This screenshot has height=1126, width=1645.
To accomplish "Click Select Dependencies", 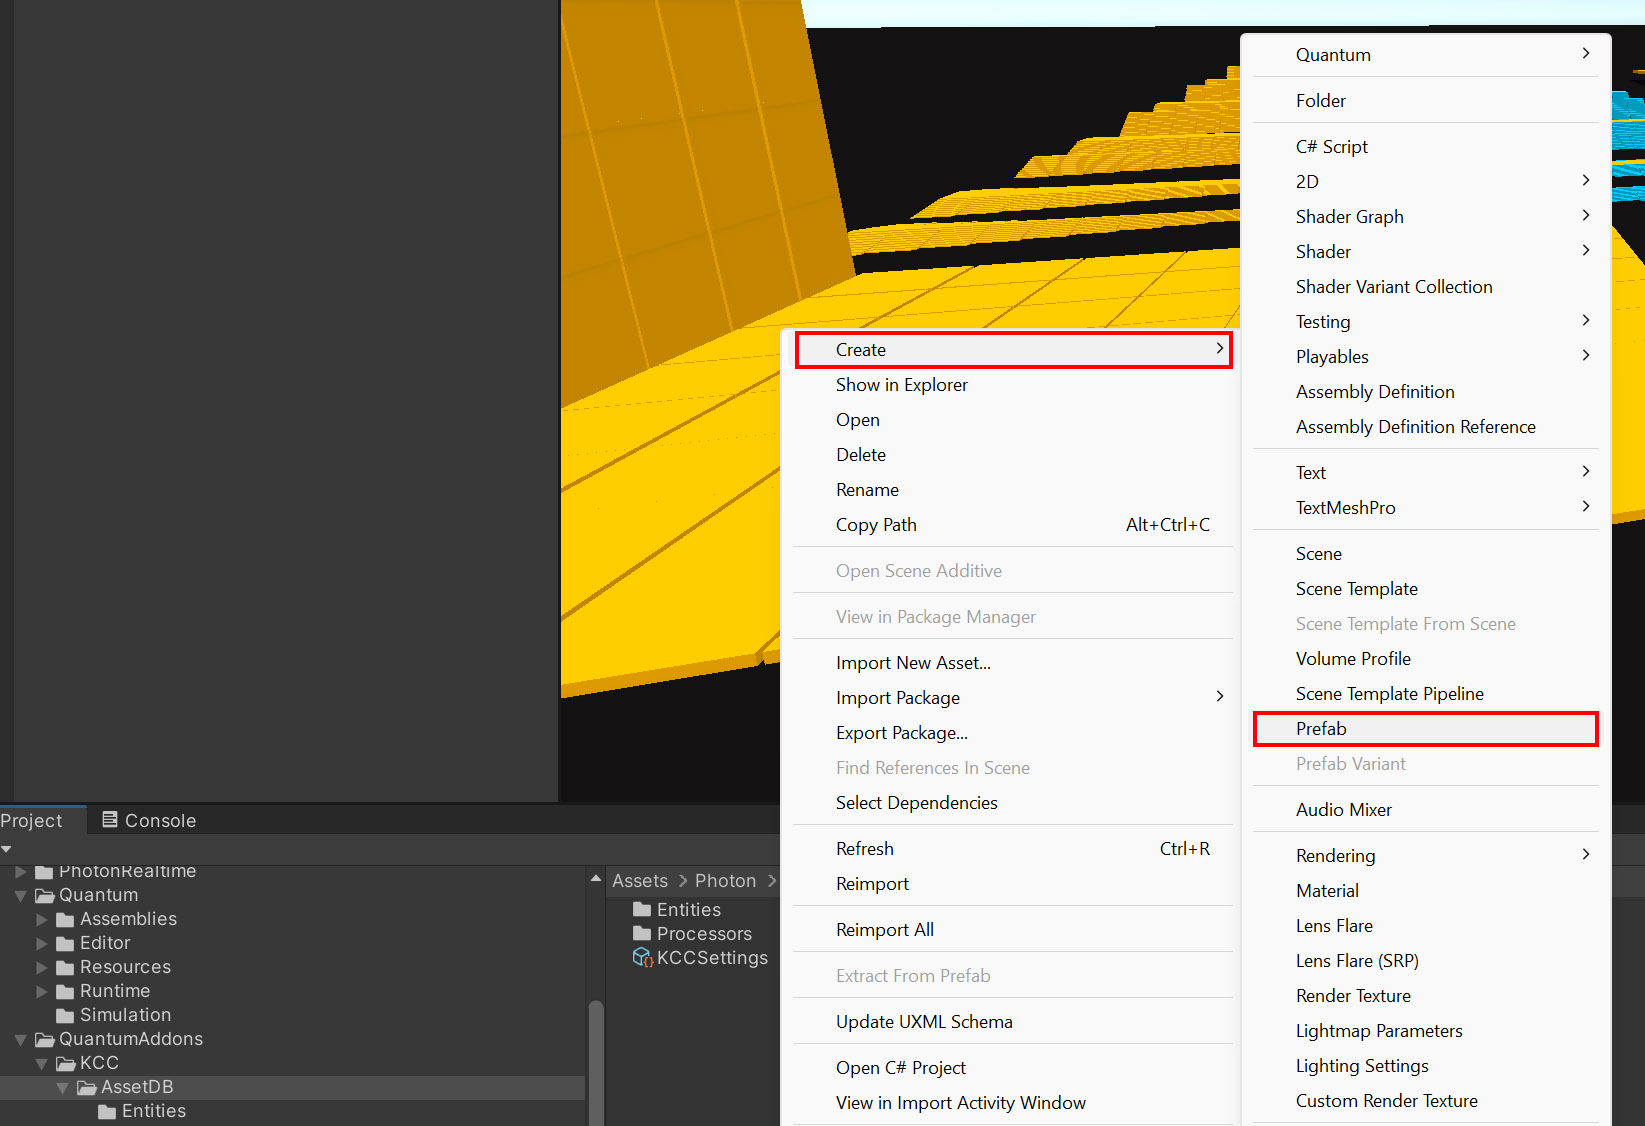I will 916,803.
